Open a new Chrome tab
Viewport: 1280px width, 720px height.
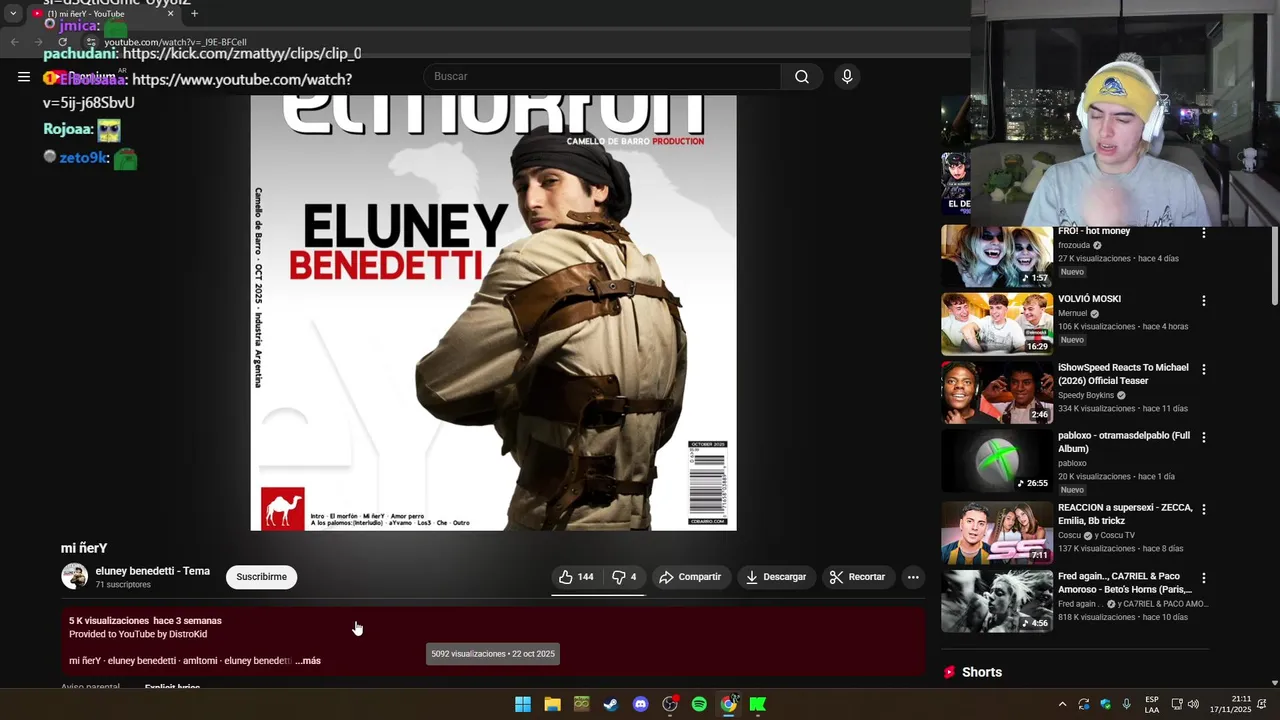pyautogui.click(x=194, y=14)
